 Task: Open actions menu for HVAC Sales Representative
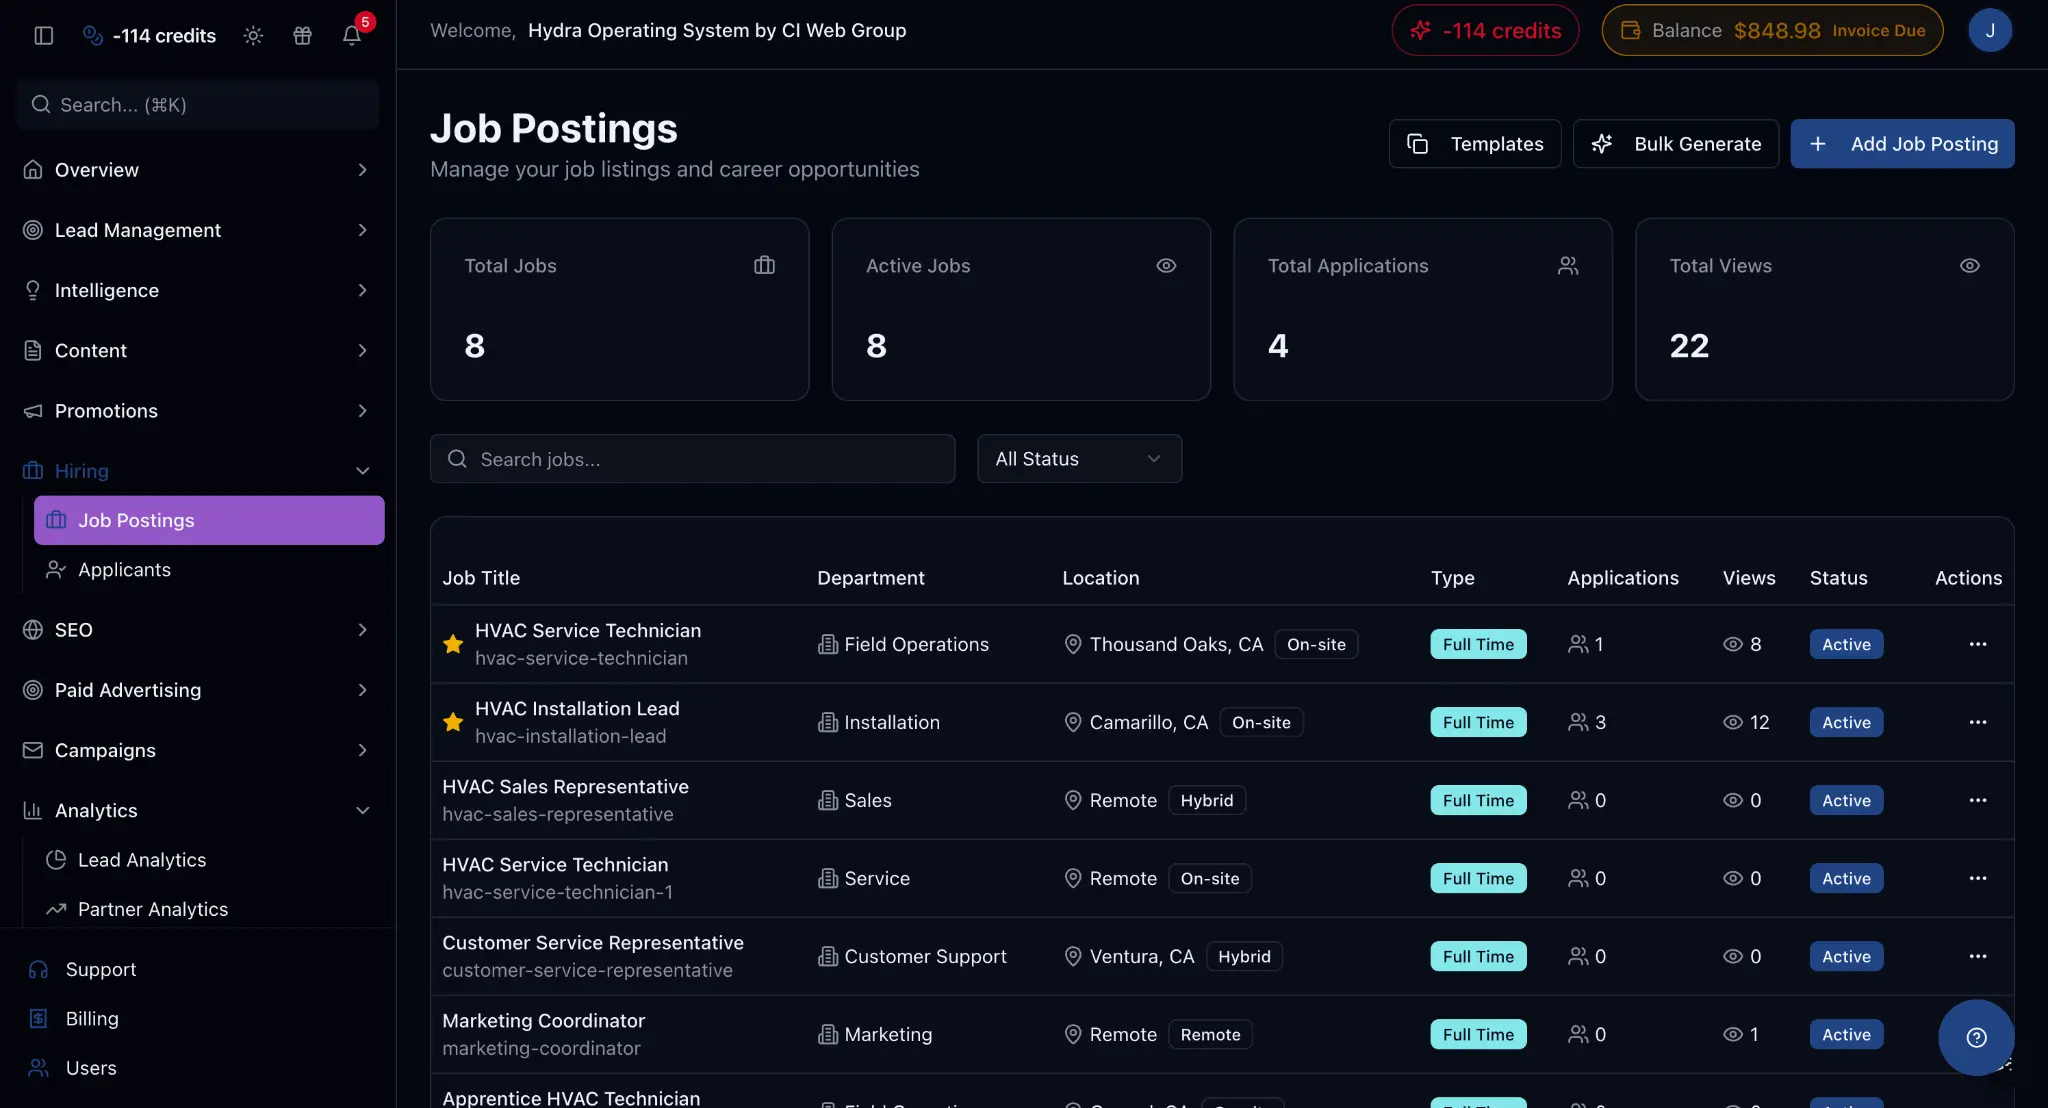(x=1978, y=800)
